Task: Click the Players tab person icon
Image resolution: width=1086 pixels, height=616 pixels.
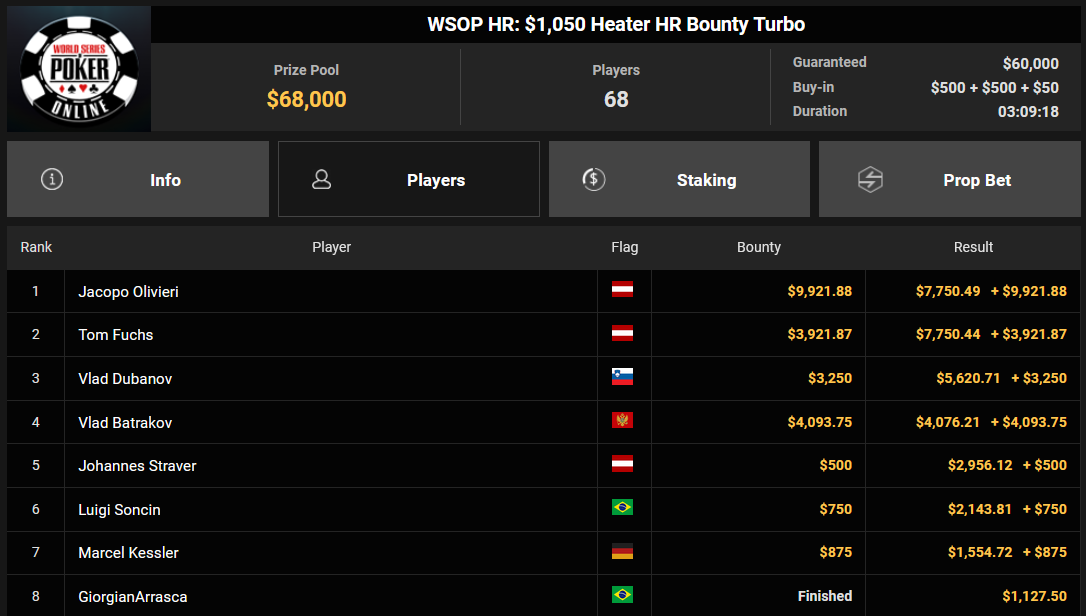Action: (321, 179)
